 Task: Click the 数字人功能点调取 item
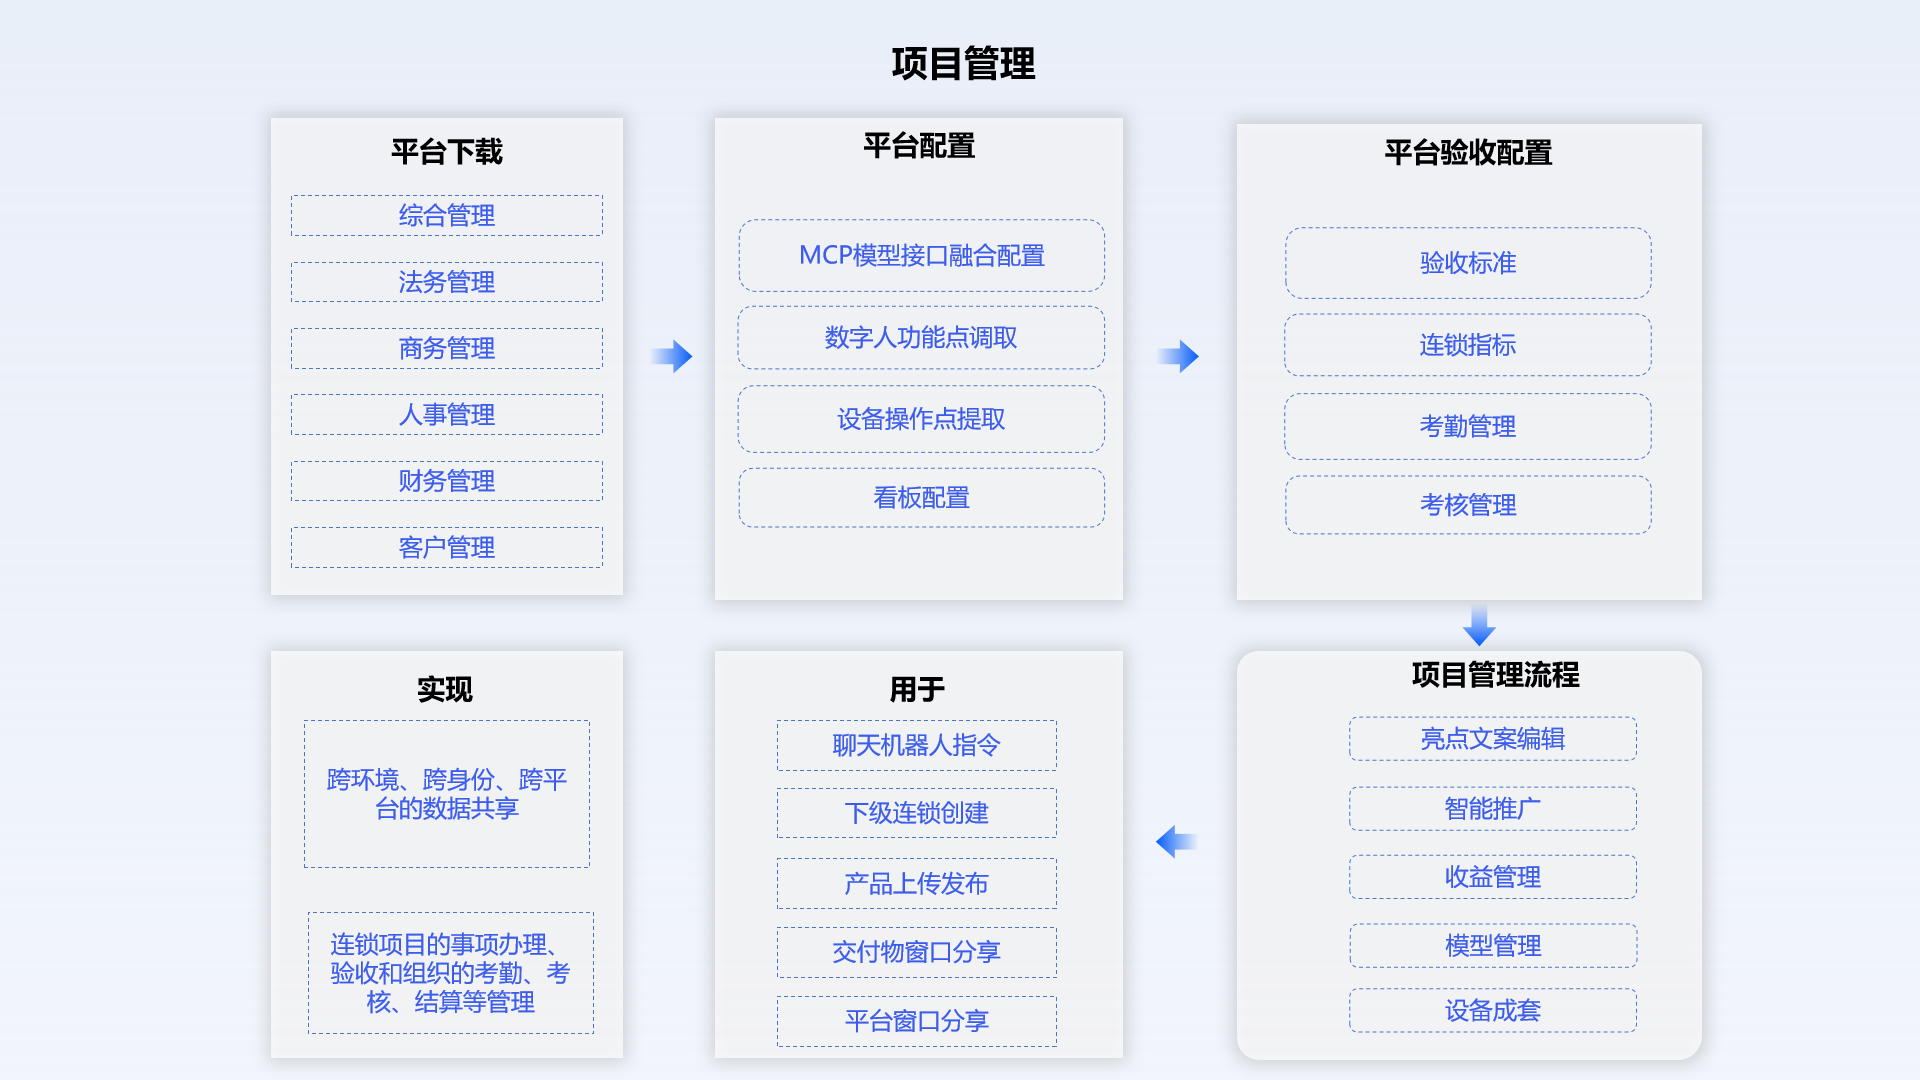pyautogui.click(x=921, y=338)
